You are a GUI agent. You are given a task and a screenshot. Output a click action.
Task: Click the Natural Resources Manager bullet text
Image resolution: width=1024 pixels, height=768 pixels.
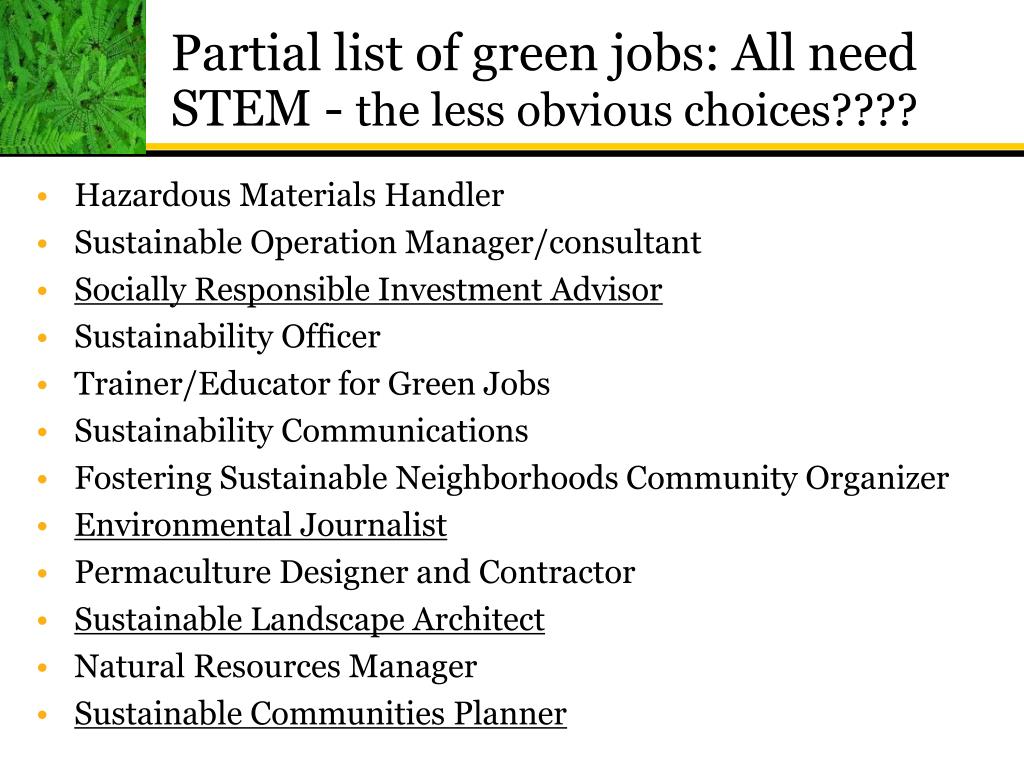point(276,666)
